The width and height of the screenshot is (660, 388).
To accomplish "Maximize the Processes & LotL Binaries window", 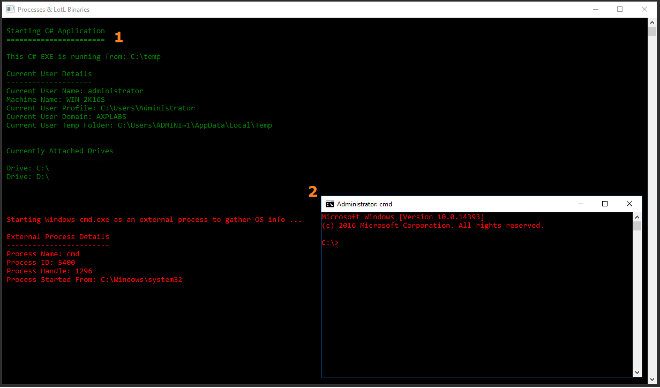I will (620, 9).
